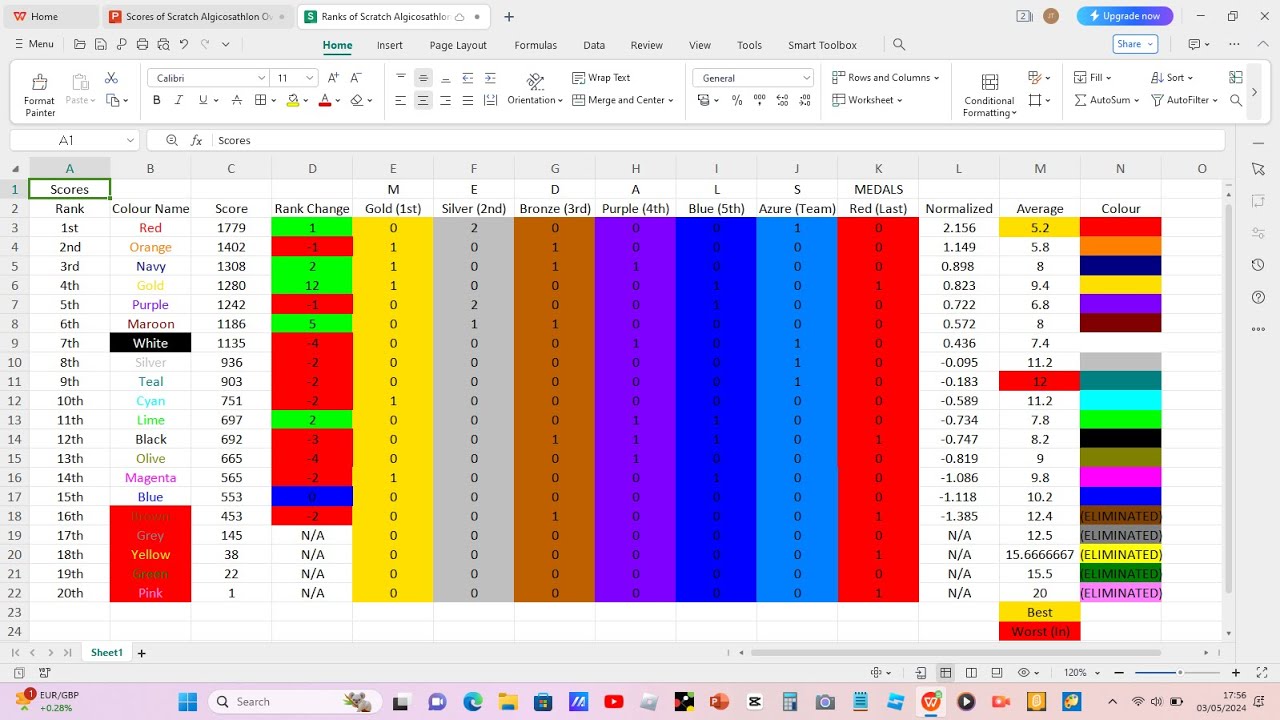
Task: Click the zoom slider in status bar
Action: pyautogui.click(x=1181, y=673)
